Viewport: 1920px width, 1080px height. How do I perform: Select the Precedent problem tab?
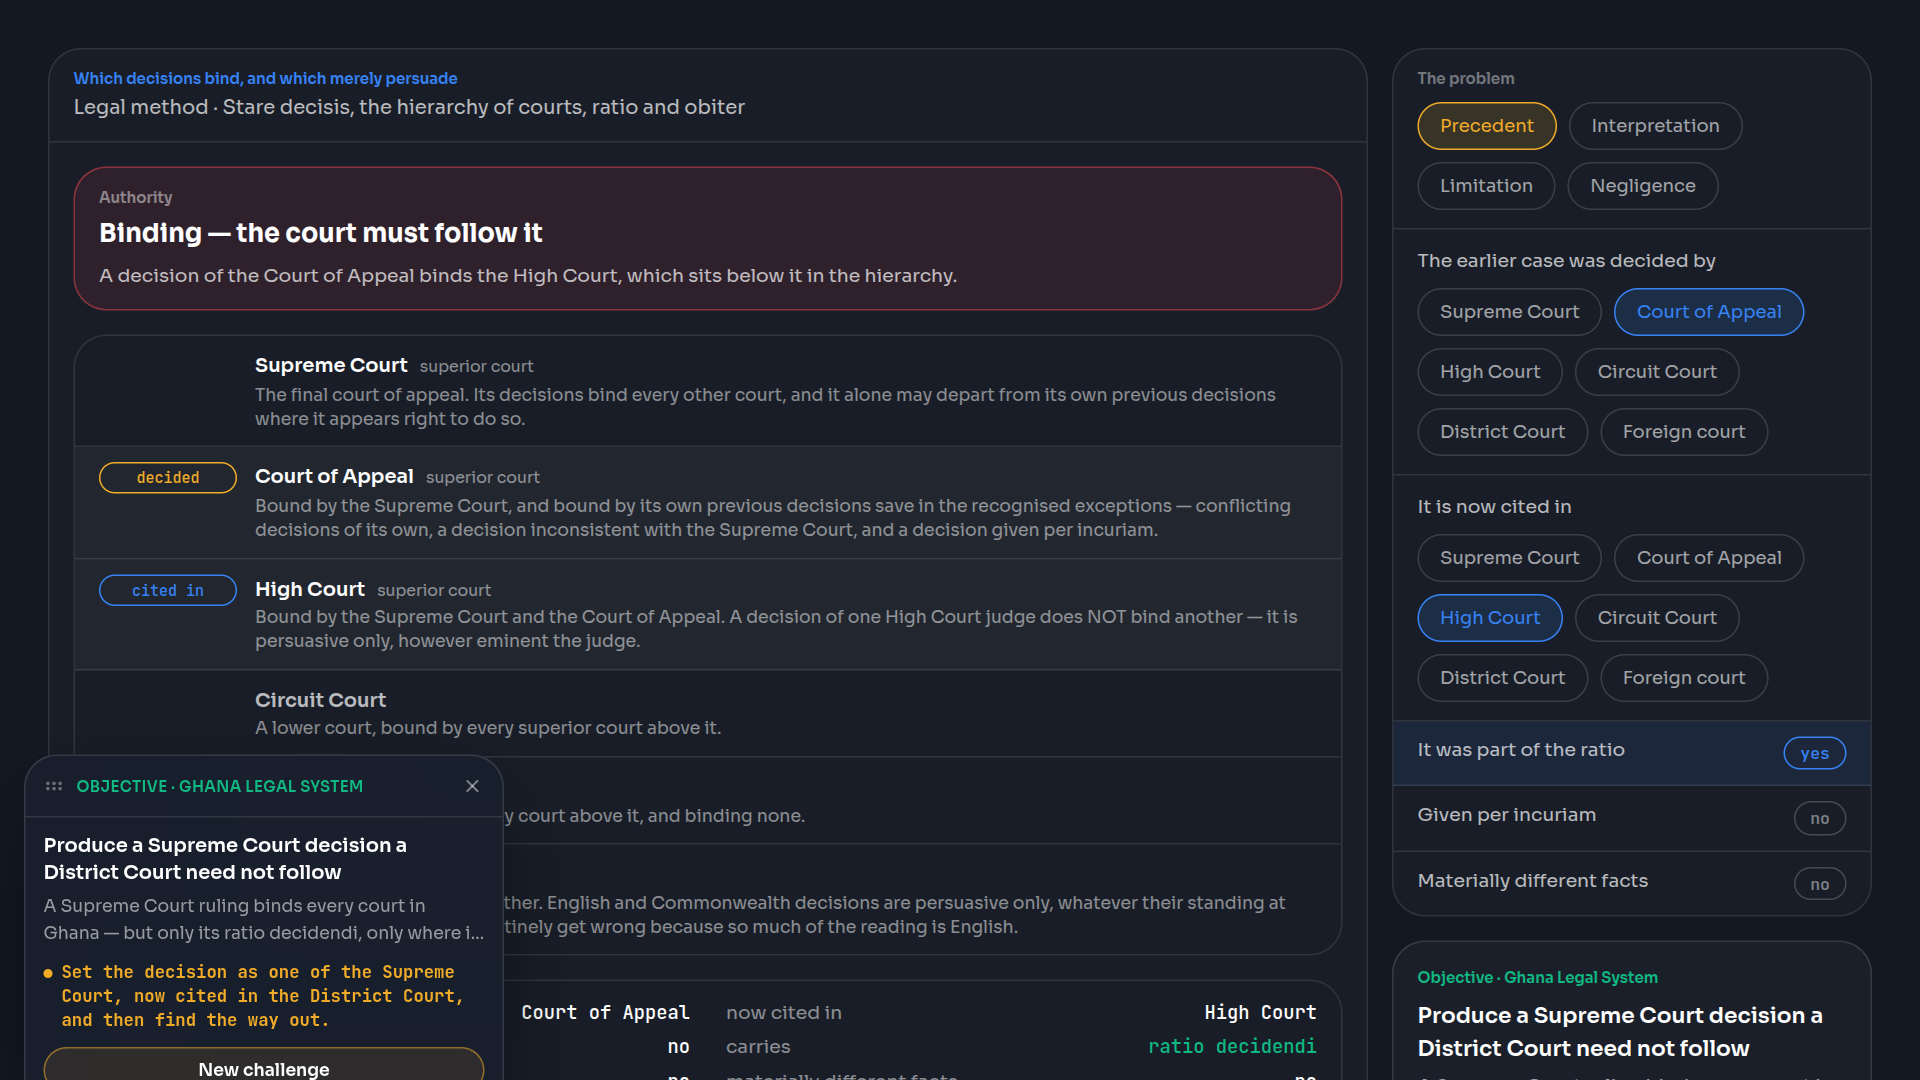pyautogui.click(x=1486, y=126)
